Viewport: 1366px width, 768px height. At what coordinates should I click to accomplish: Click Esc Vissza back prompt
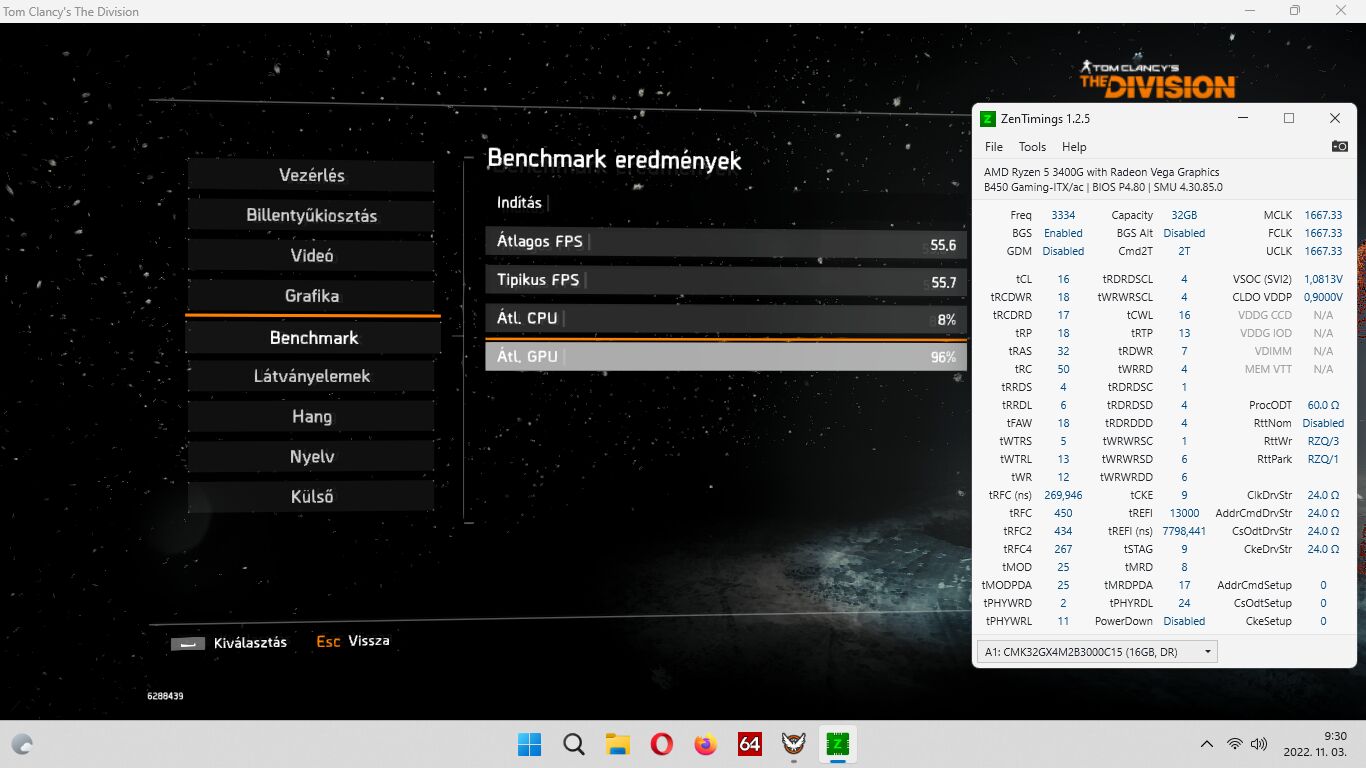[x=353, y=641]
